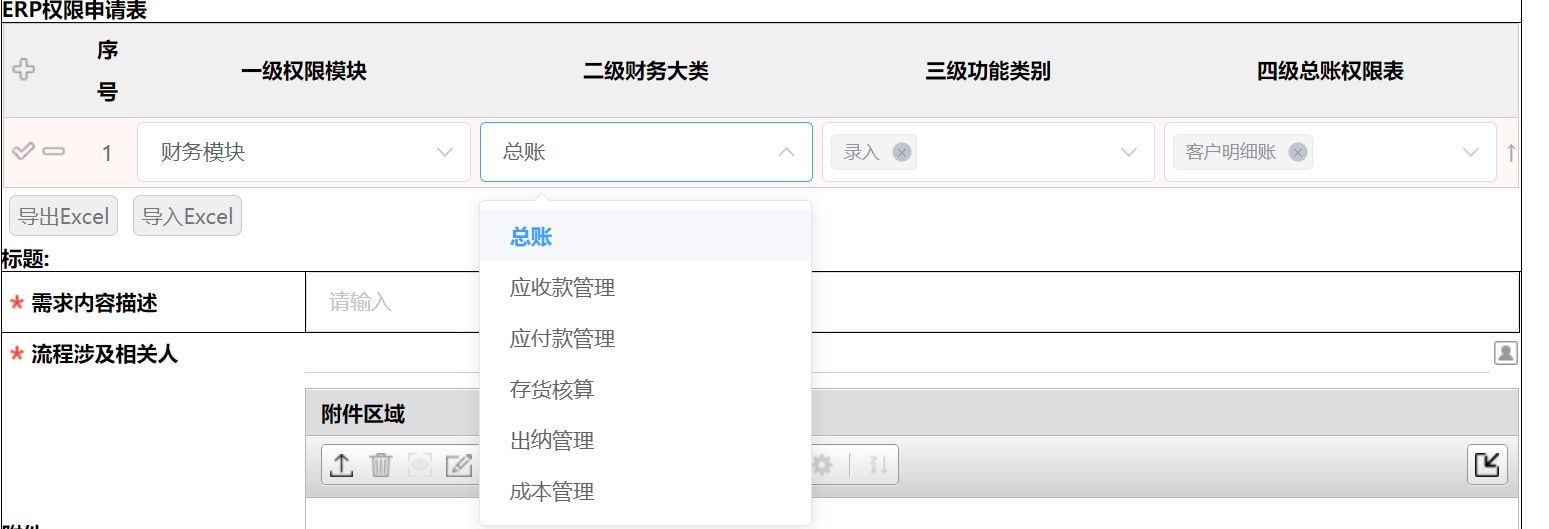Click the delete attachment trash icon

[381, 465]
